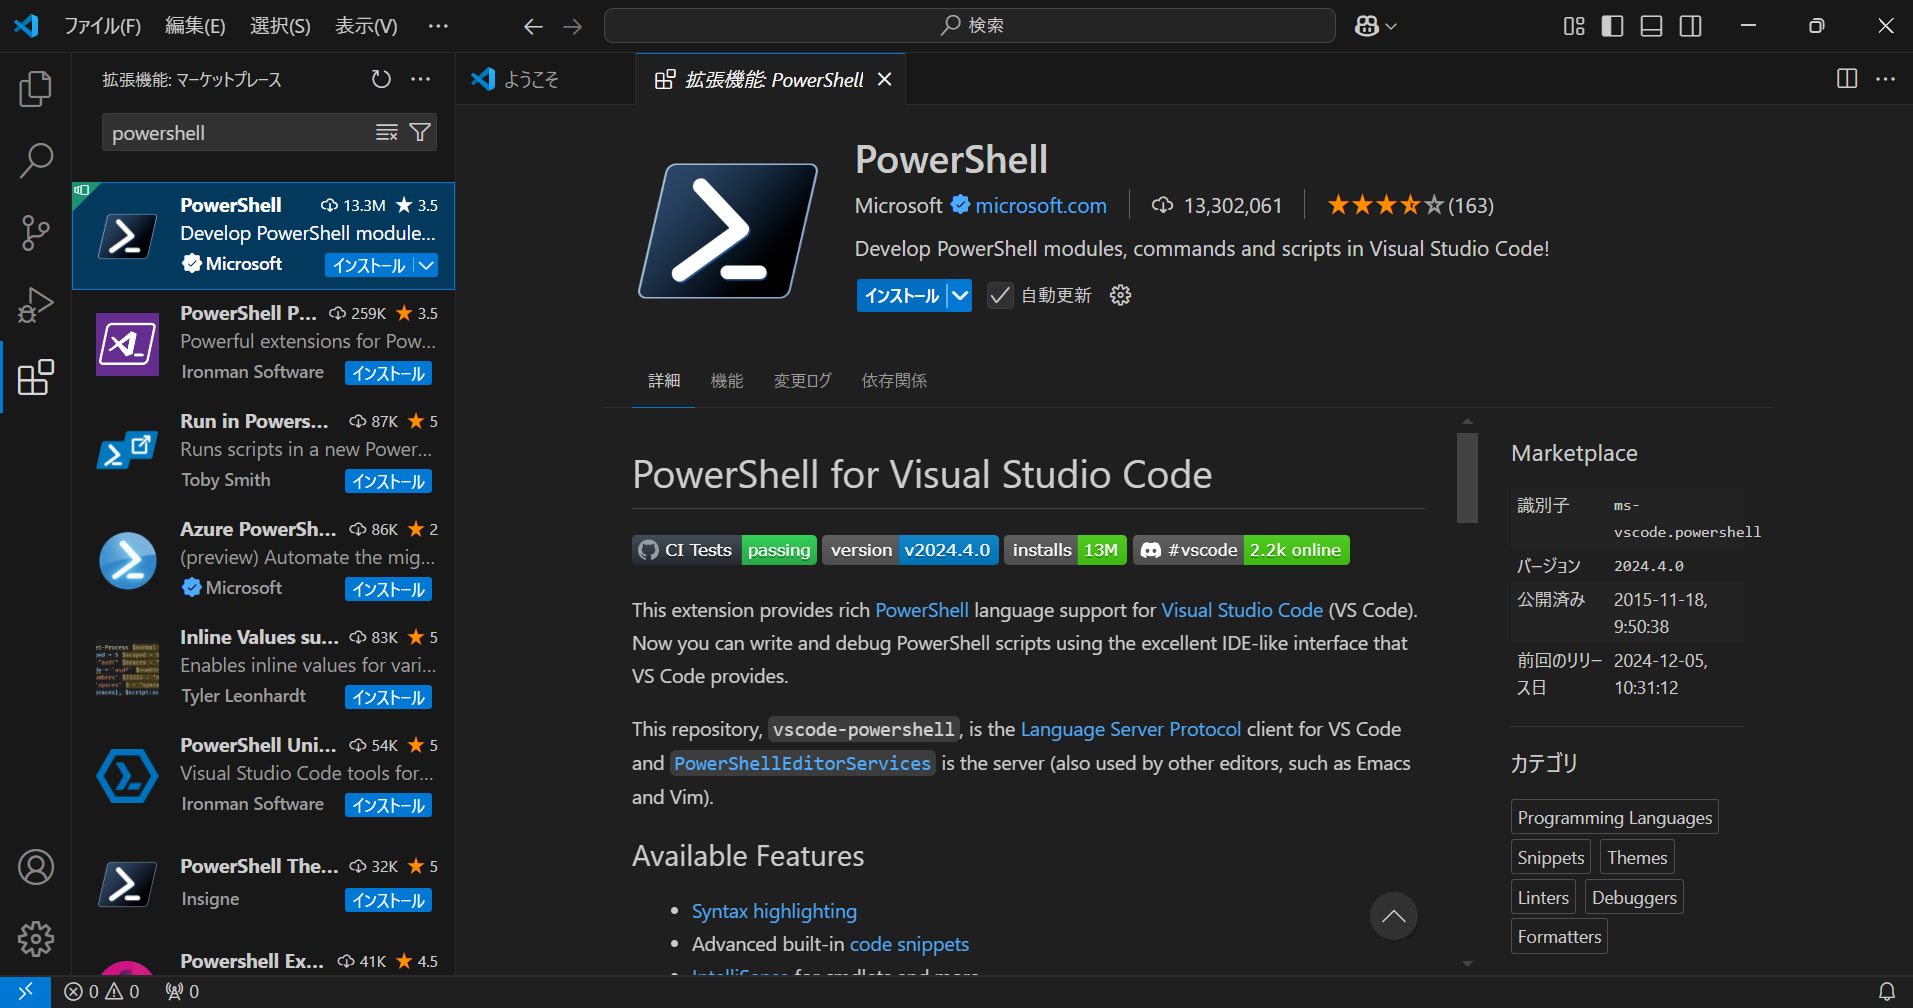The height and width of the screenshot is (1008, 1913).
Task: Switch to the 変更ログ tab
Action: tap(801, 380)
